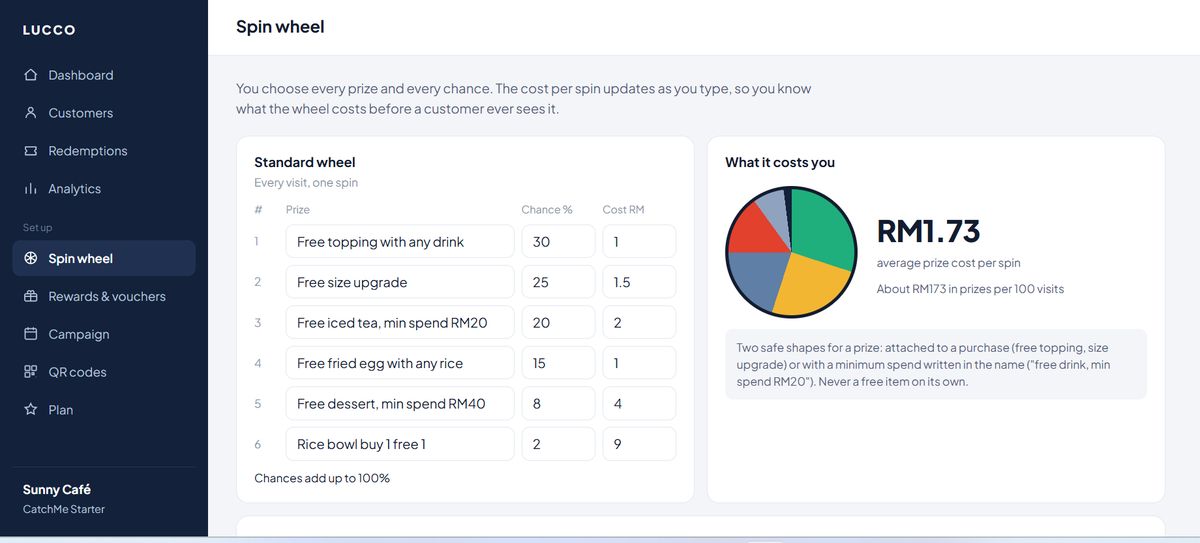Click the red pie chart slice
This screenshot has width=1200, height=543.
click(756, 230)
